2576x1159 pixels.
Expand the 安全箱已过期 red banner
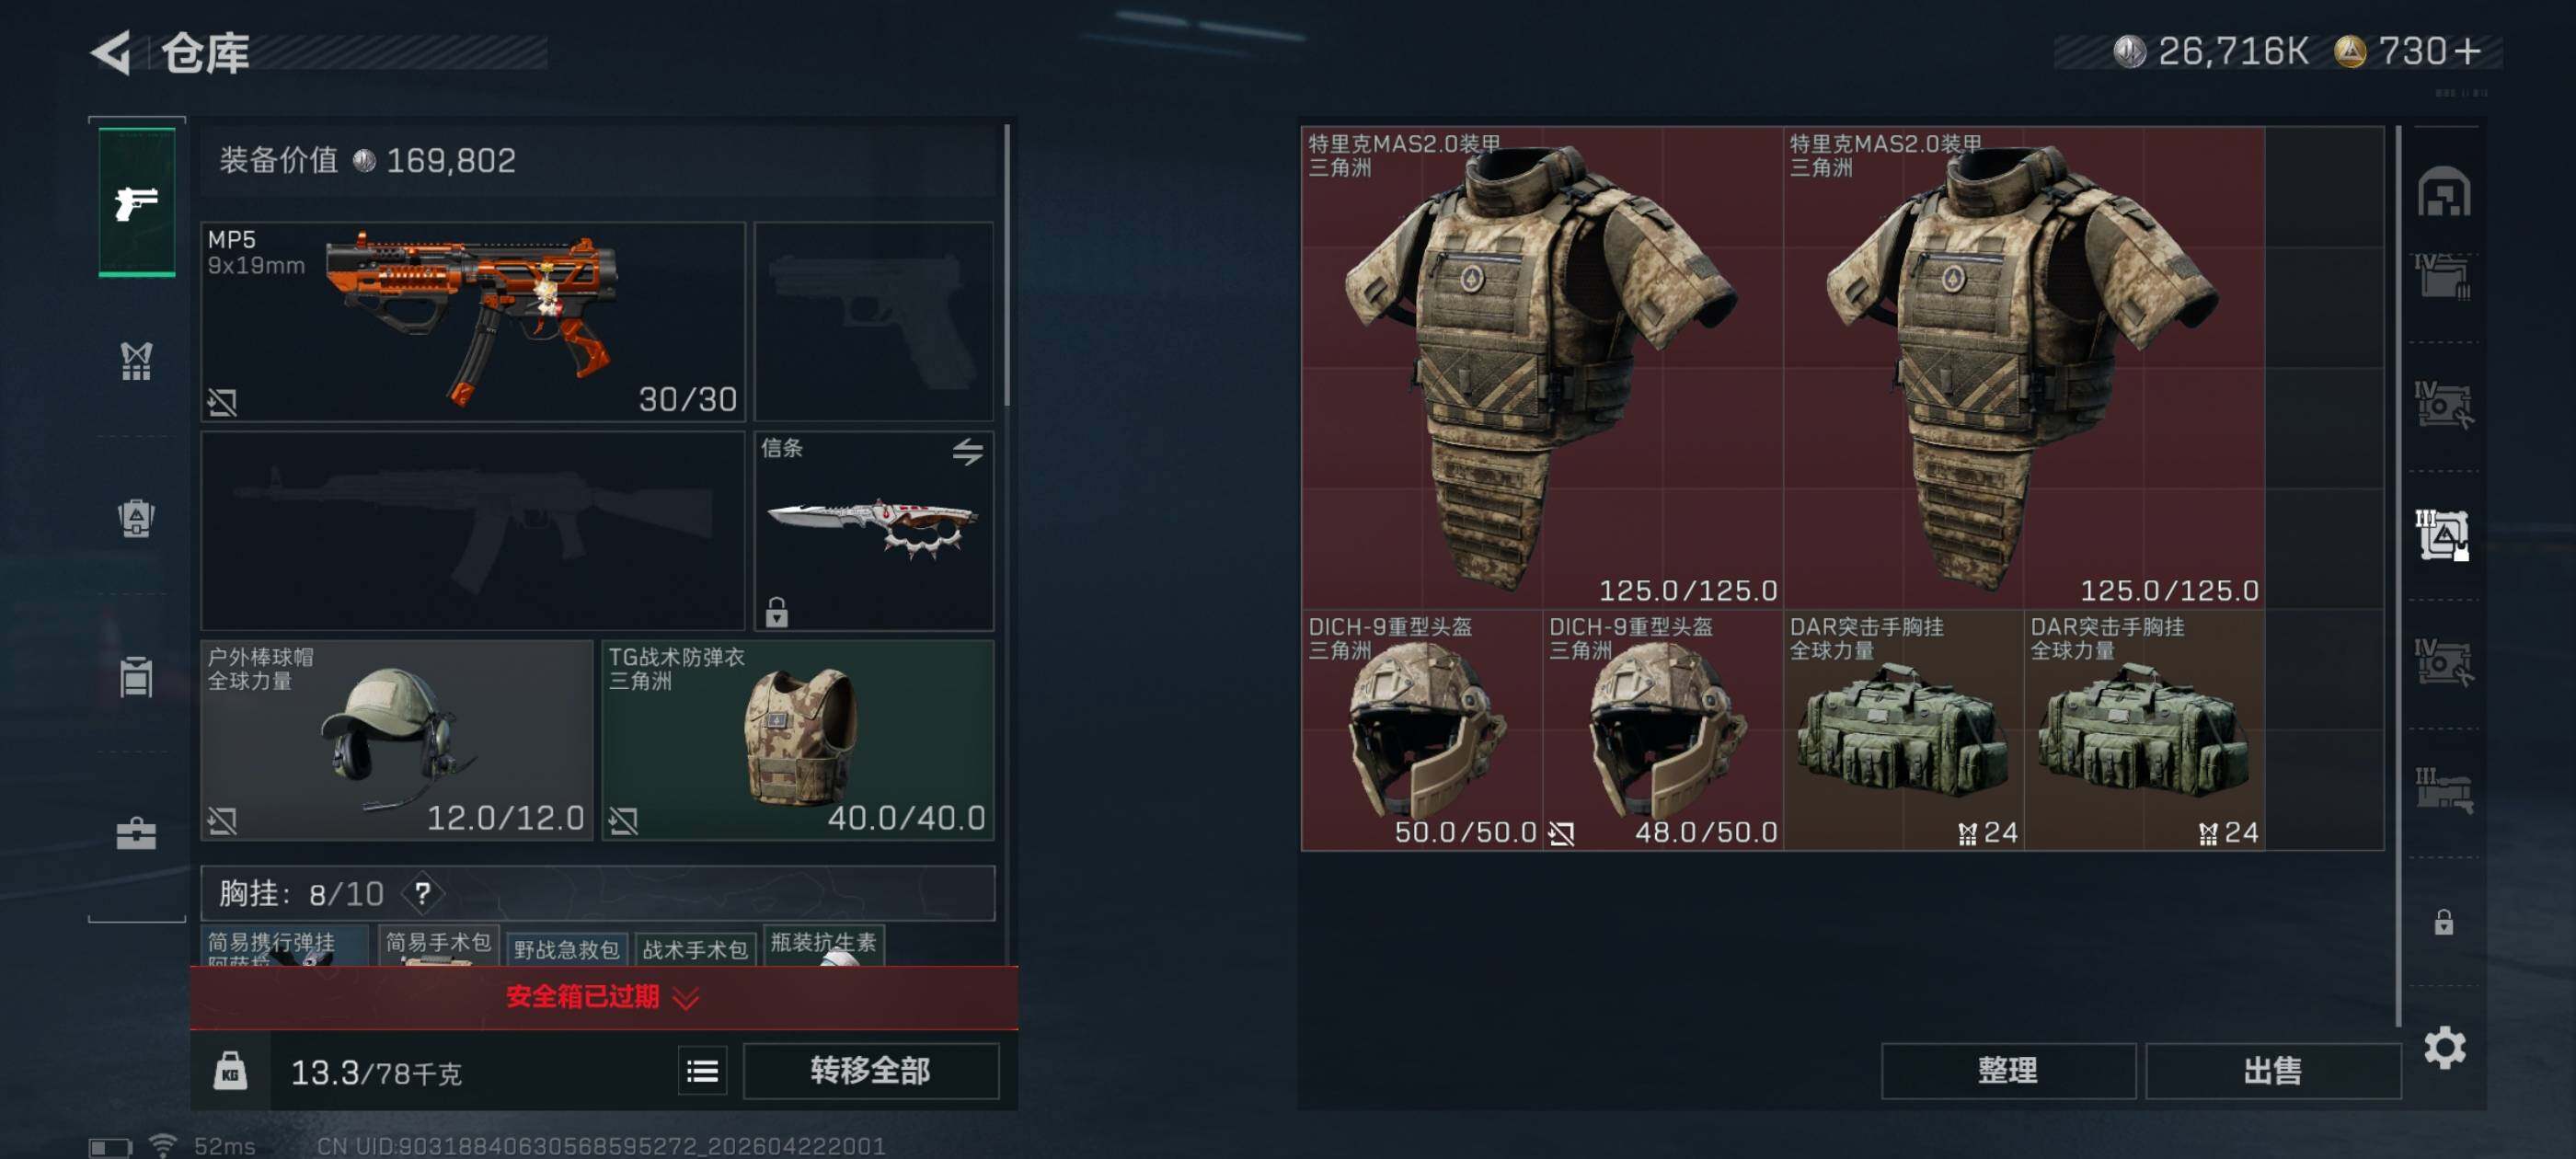point(604,997)
